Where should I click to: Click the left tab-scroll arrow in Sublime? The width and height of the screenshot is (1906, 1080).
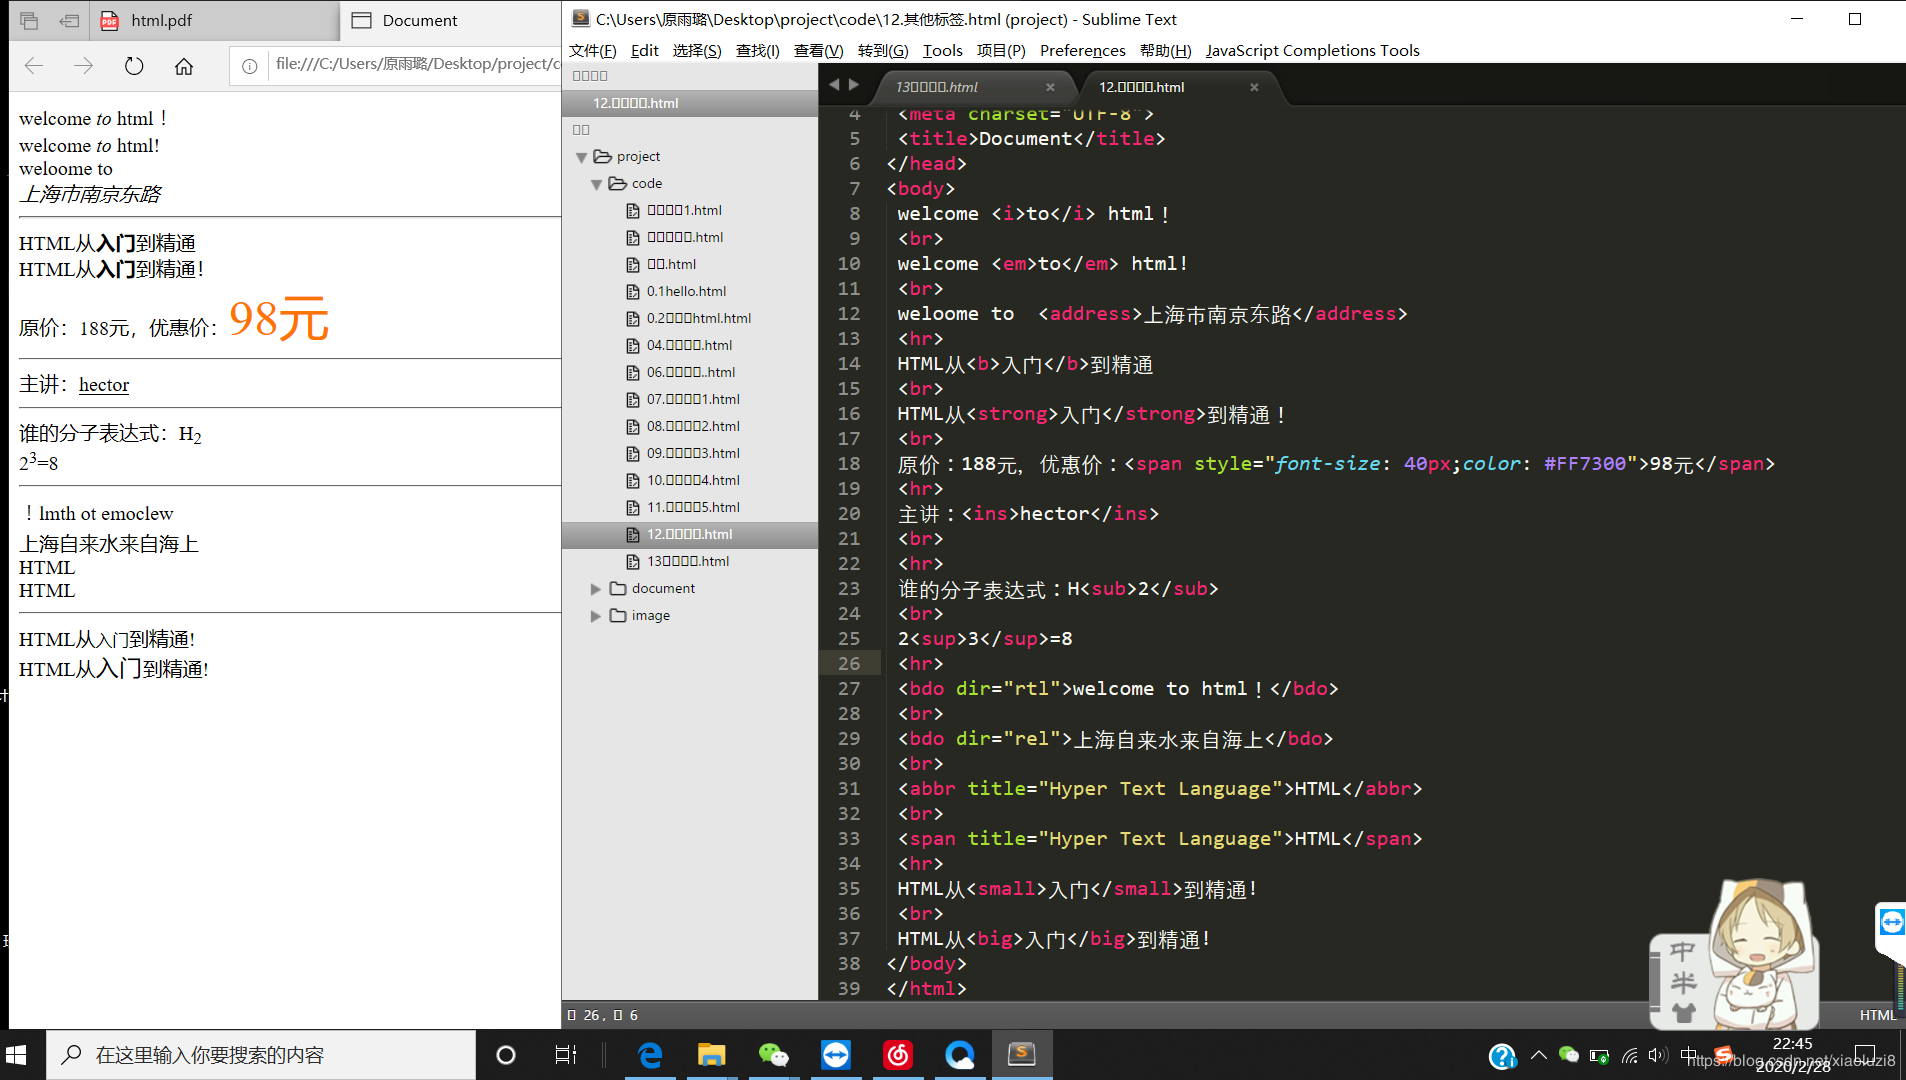[834, 85]
